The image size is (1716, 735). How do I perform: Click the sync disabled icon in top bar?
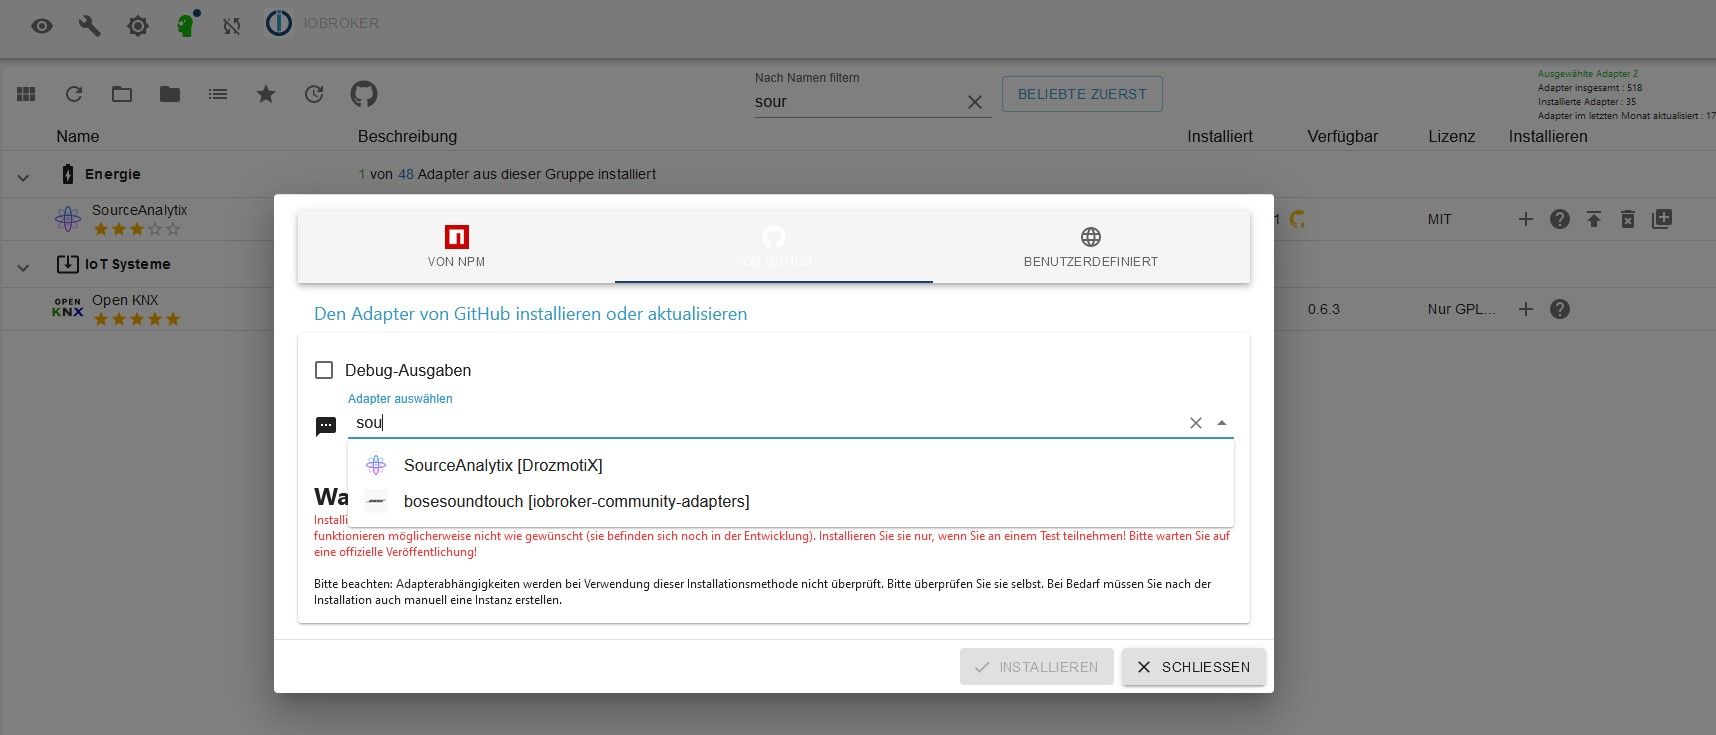232,26
